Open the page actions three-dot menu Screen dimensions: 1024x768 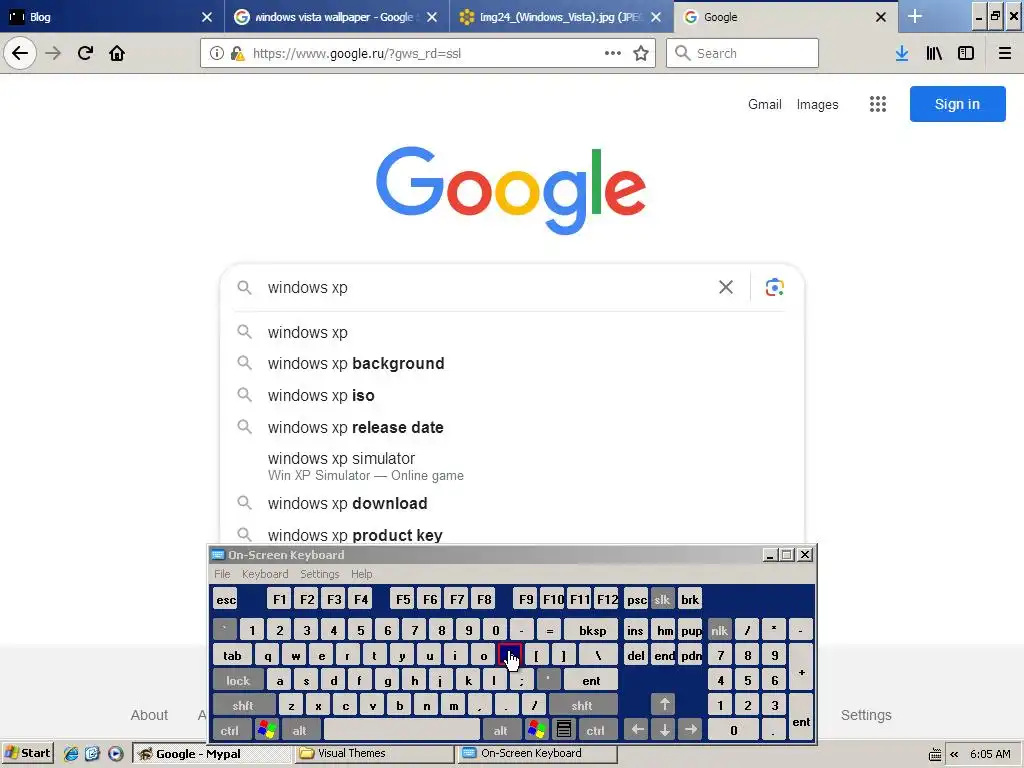coord(613,53)
